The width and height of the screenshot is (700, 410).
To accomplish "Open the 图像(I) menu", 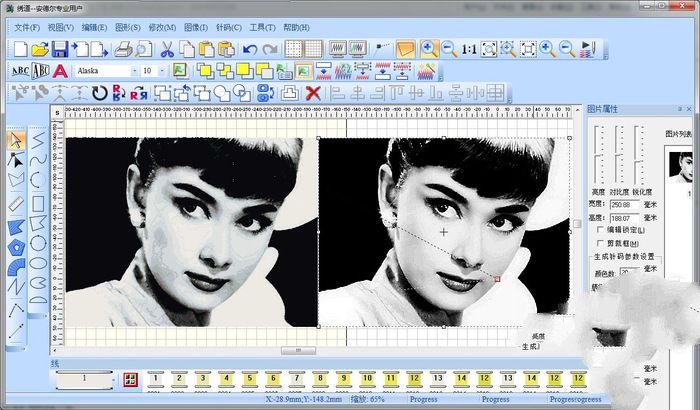I will tap(196, 28).
